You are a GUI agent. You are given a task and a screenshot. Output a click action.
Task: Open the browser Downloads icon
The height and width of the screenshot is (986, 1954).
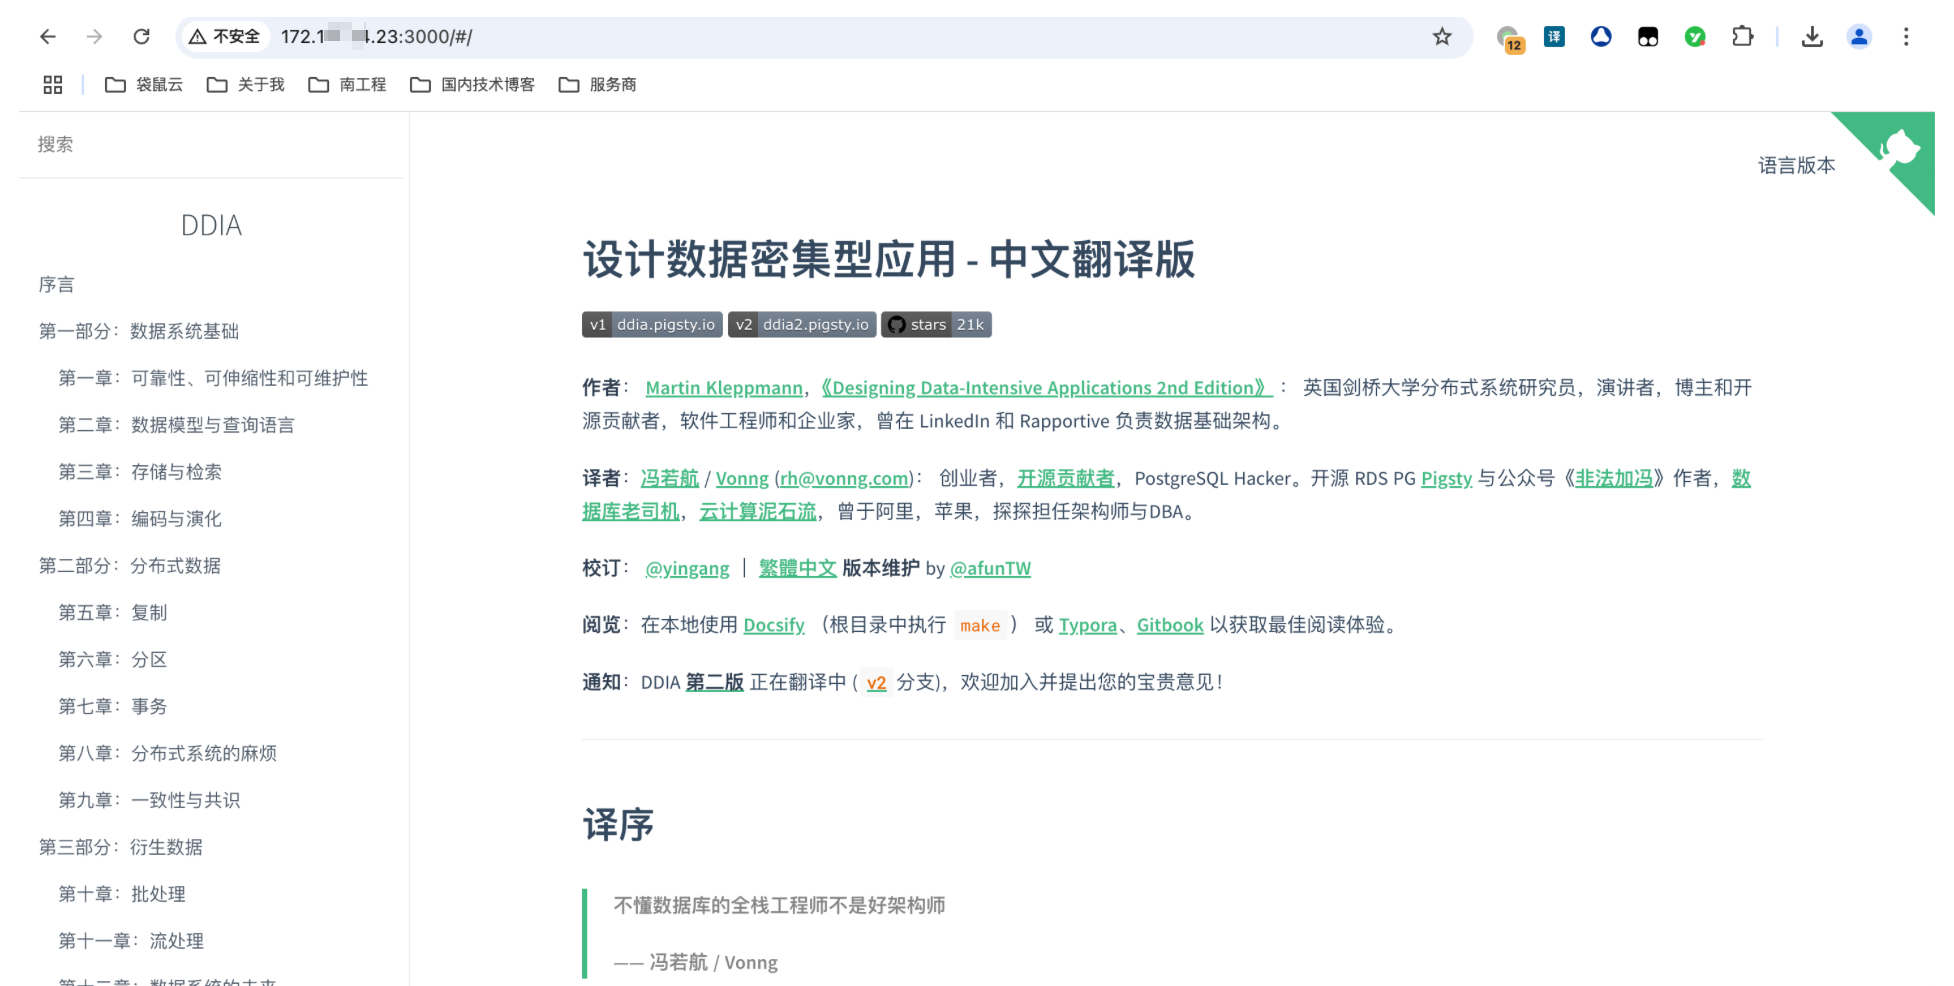(x=1812, y=37)
